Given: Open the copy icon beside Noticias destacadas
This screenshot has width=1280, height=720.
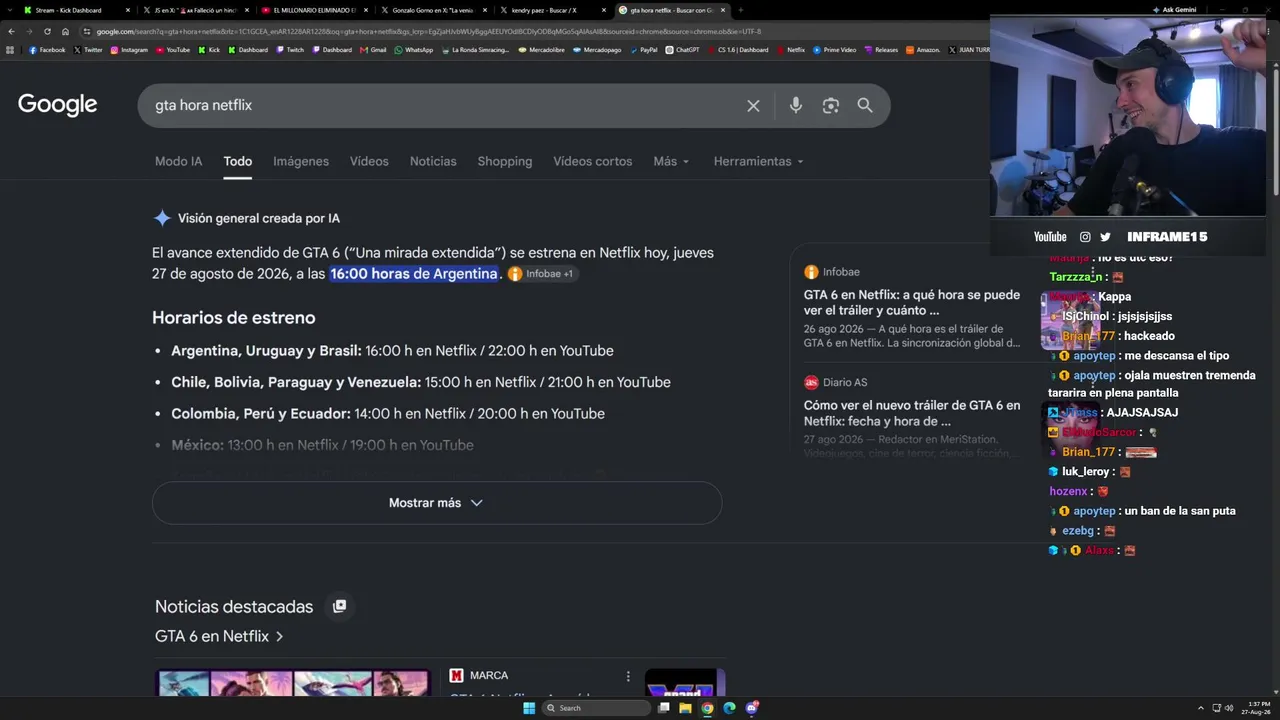Looking at the screenshot, I should [339, 606].
